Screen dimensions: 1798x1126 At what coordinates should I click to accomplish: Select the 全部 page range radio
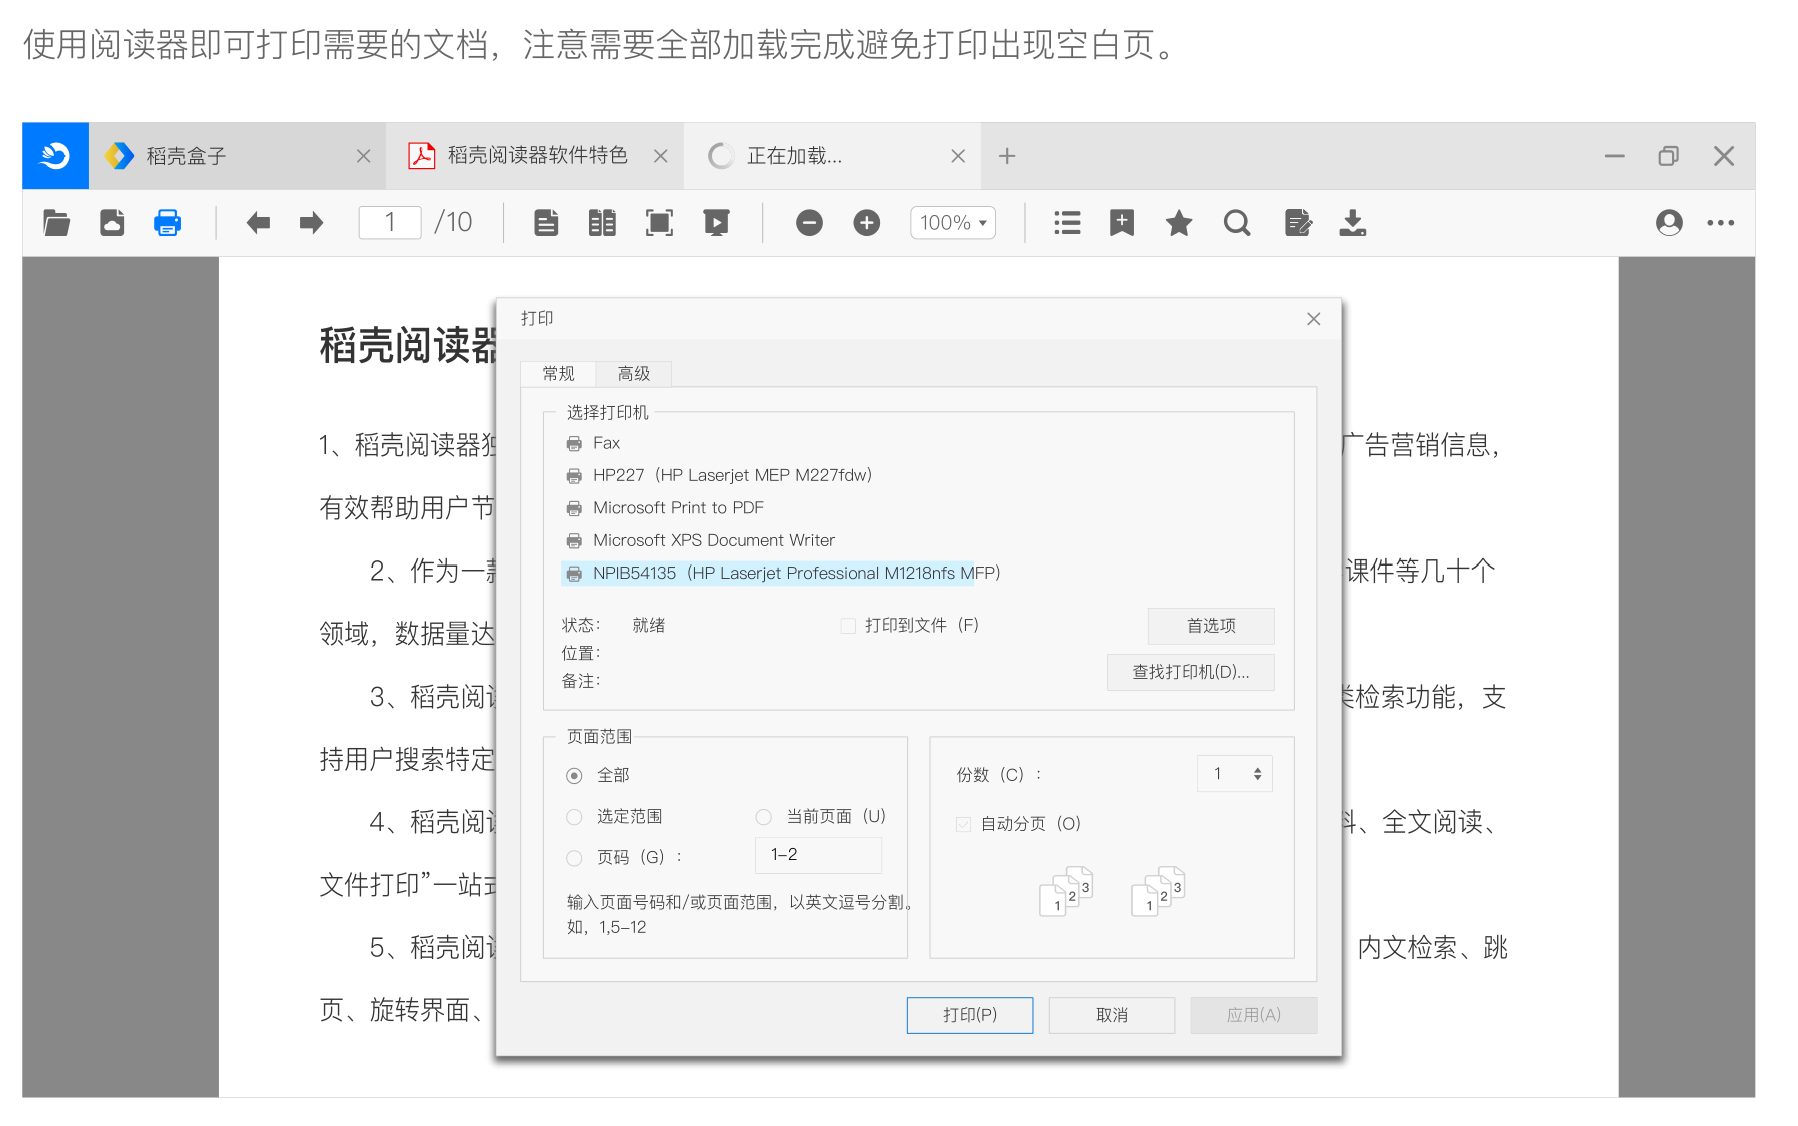574,776
